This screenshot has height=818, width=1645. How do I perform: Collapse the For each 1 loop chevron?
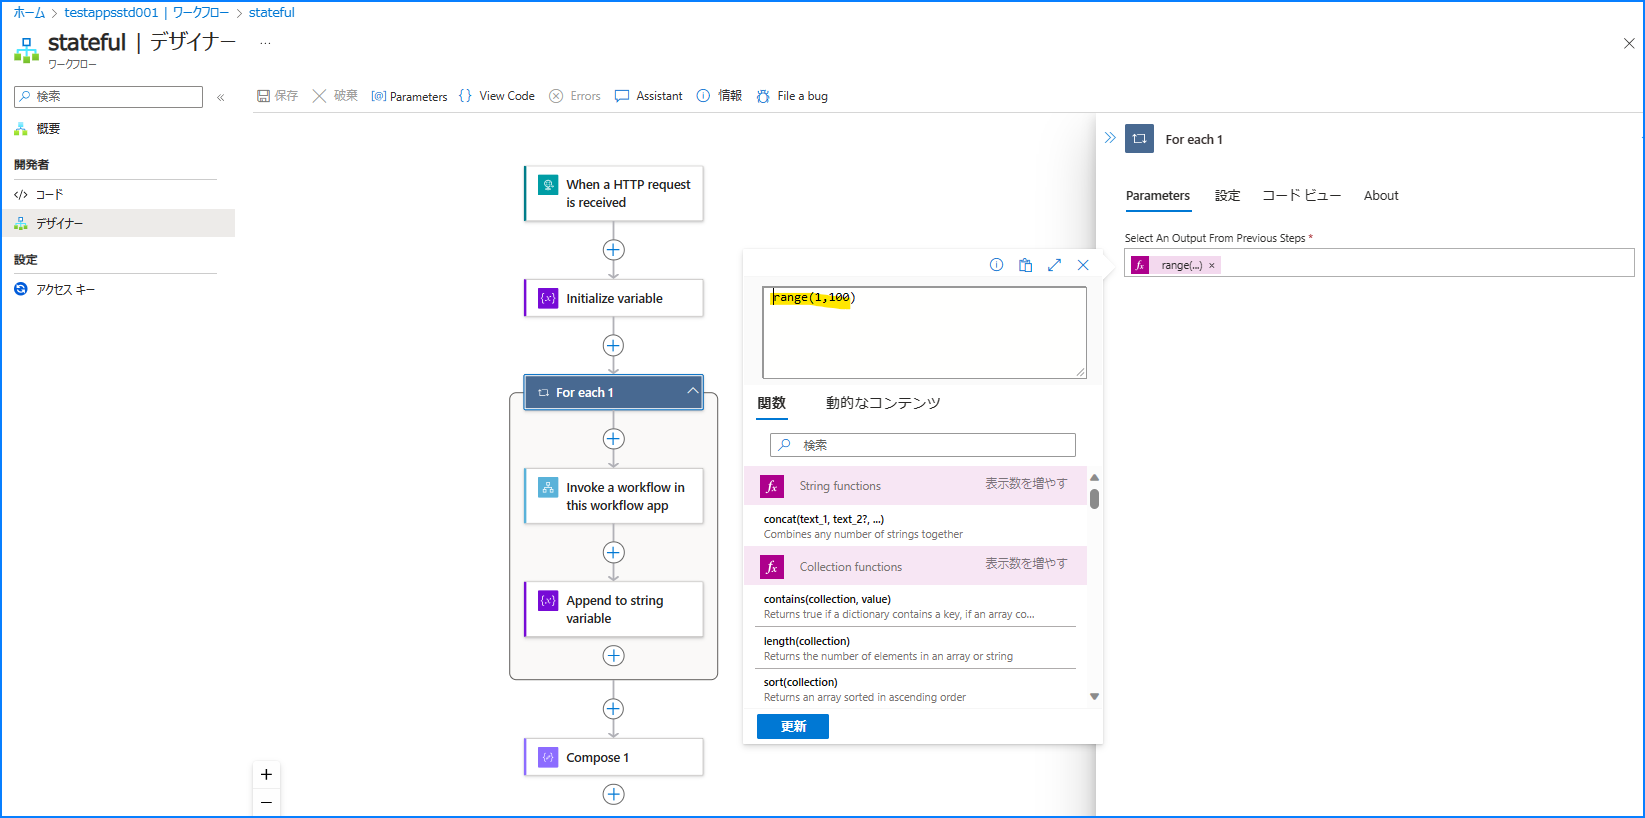[x=692, y=391]
